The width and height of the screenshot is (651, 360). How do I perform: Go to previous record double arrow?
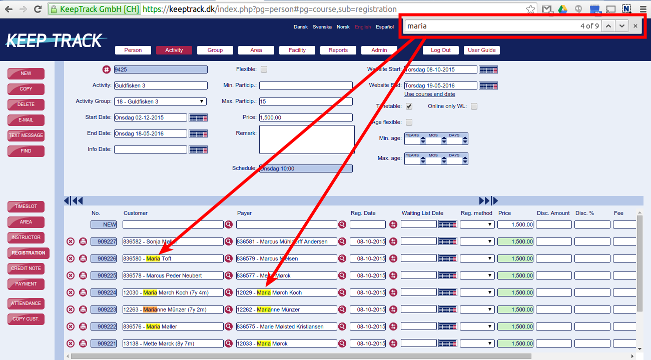78,201
